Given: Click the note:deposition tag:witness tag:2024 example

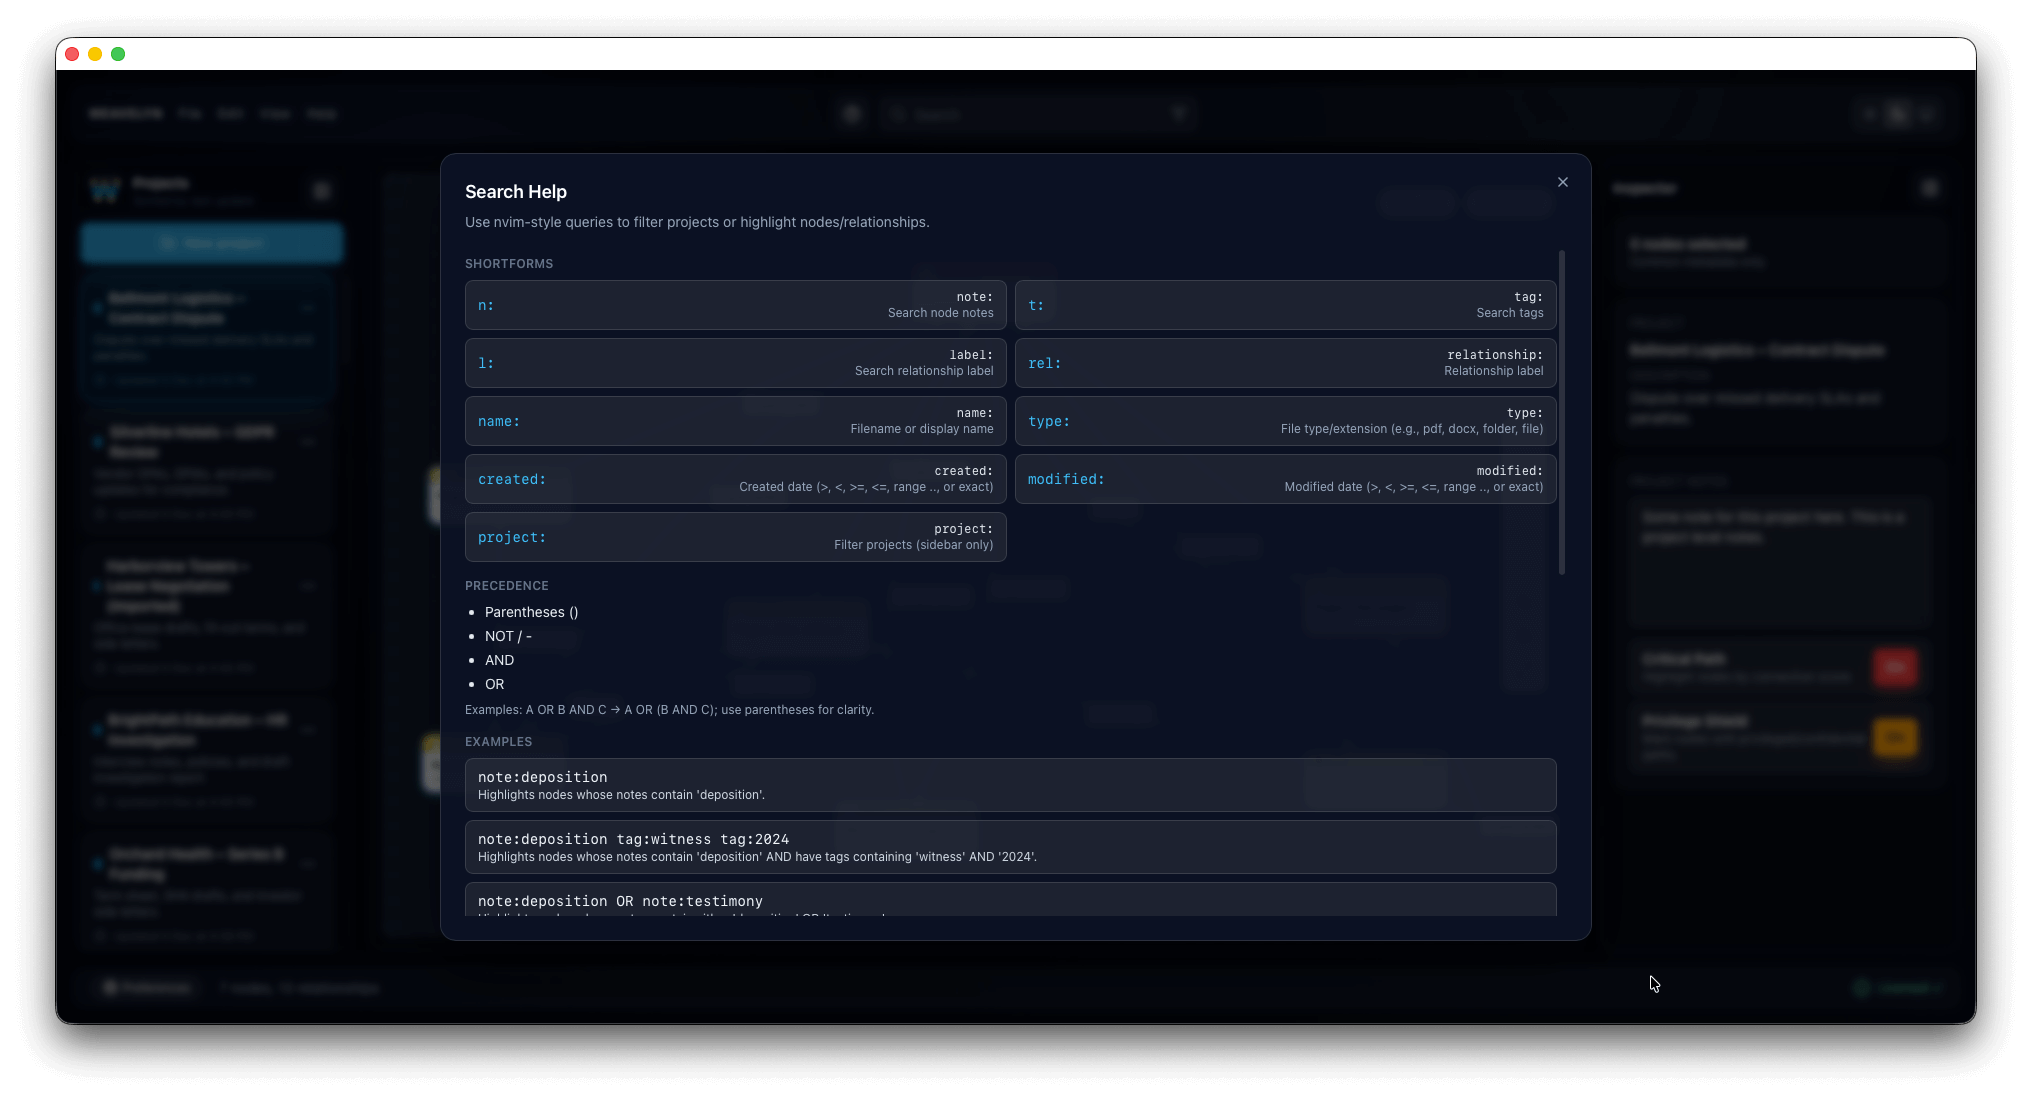Looking at the screenshot, I should pos(1010,847).
